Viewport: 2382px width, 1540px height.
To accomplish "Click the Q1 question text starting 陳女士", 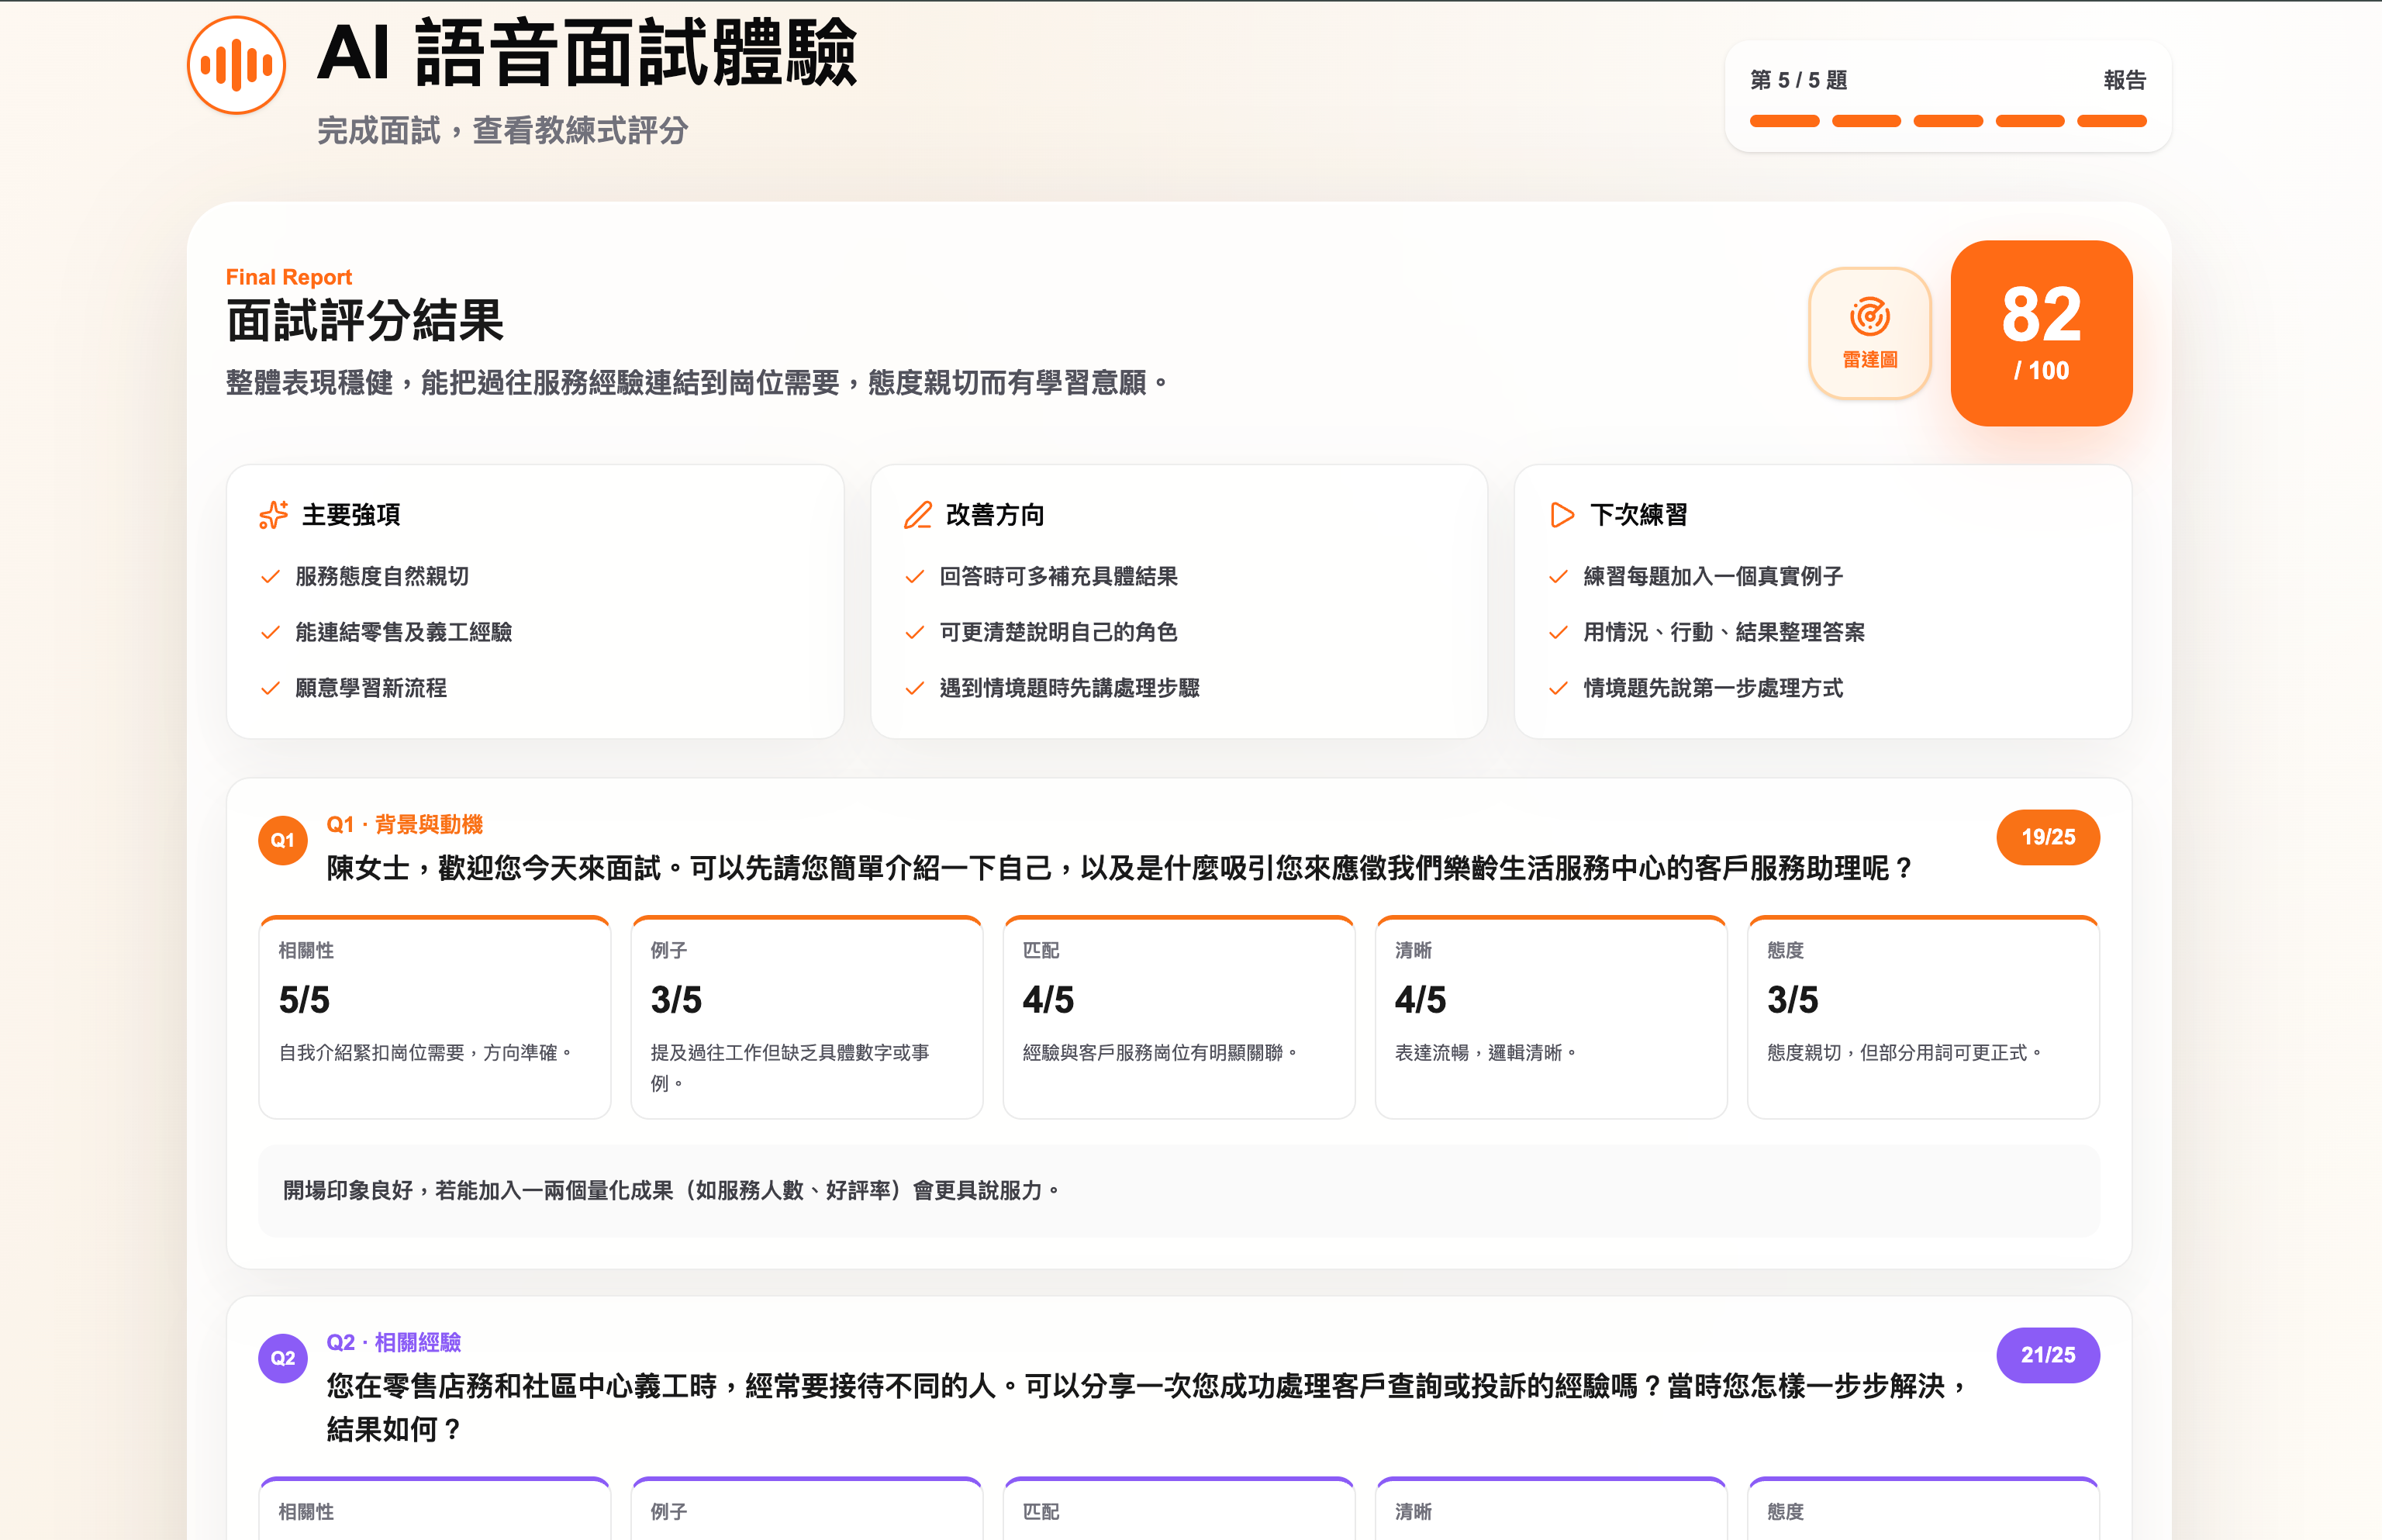I will pos(1120,868).
